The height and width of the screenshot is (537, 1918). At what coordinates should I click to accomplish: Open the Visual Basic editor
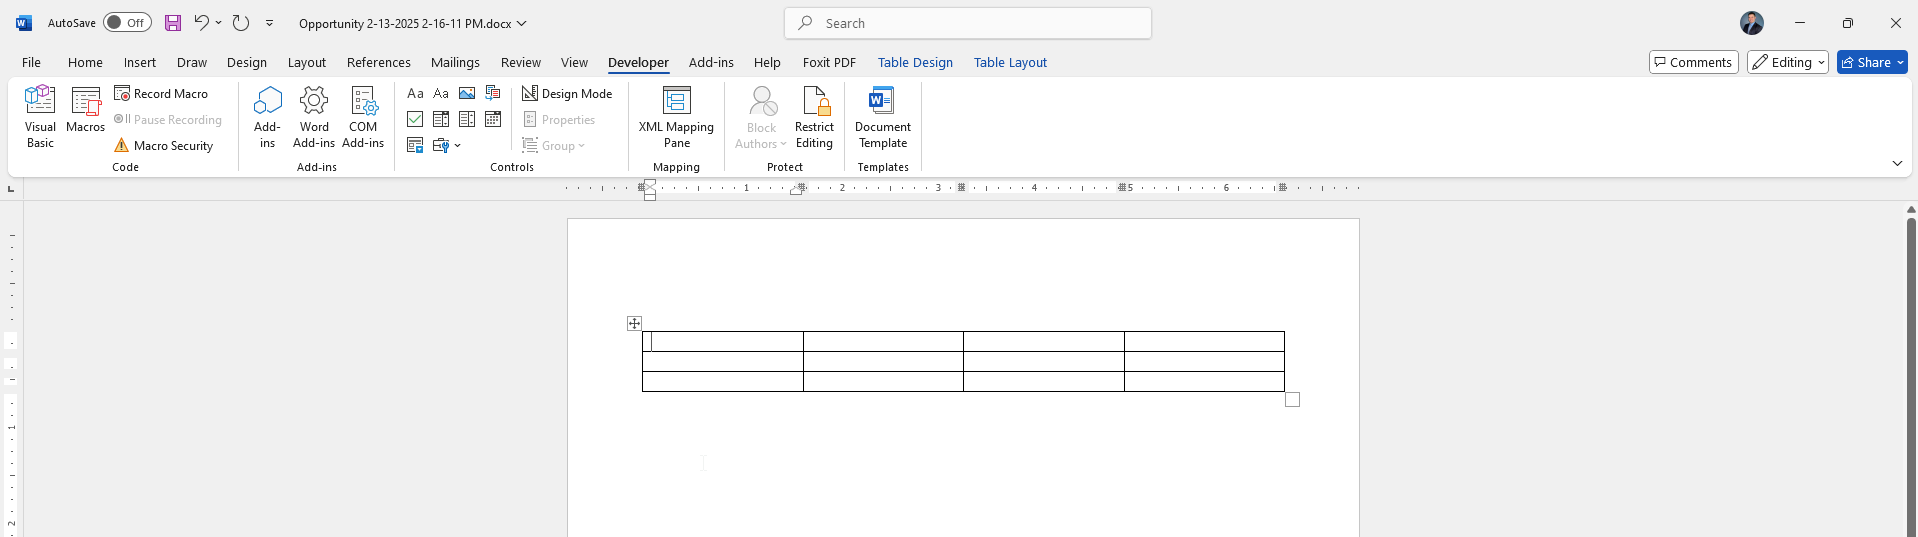(40, 117)
